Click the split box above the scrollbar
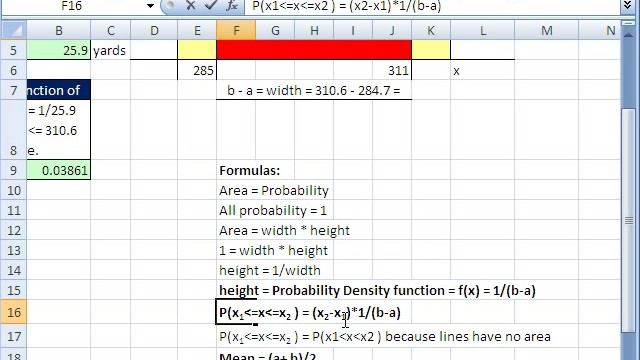640x360 pixels. pos(629,24)
